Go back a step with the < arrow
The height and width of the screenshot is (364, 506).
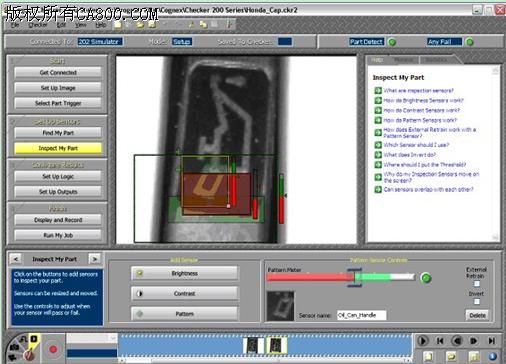[16, 259]
